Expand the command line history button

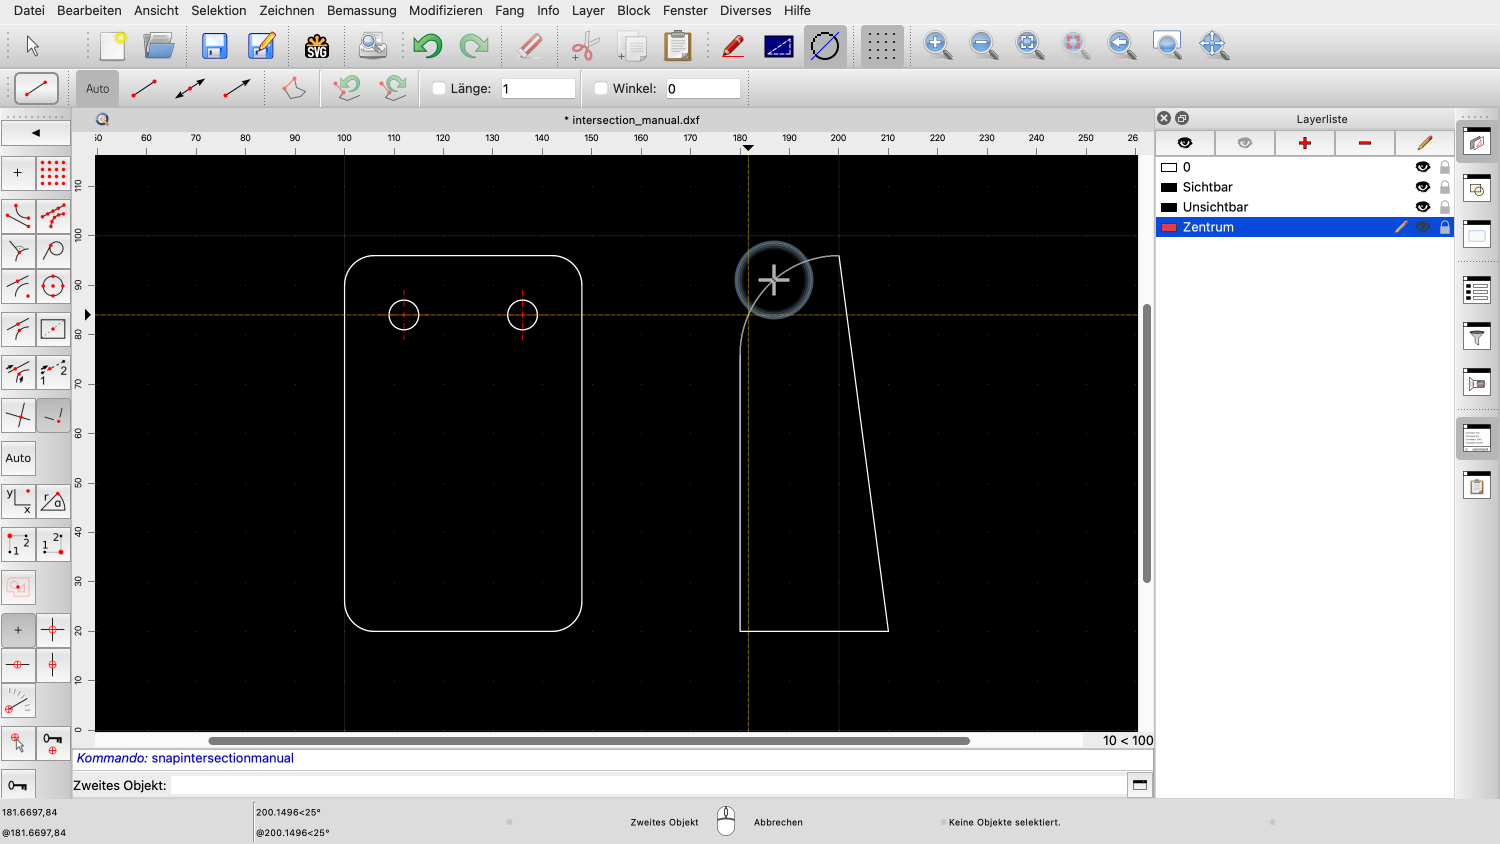pyautogui.click(x=1139, y=785)
